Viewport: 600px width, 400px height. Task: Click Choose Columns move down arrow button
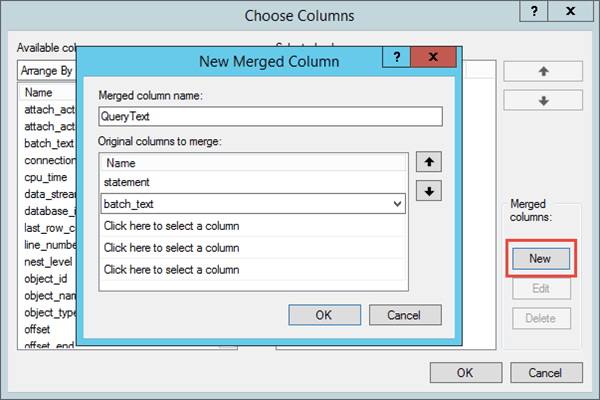point(543,100)
